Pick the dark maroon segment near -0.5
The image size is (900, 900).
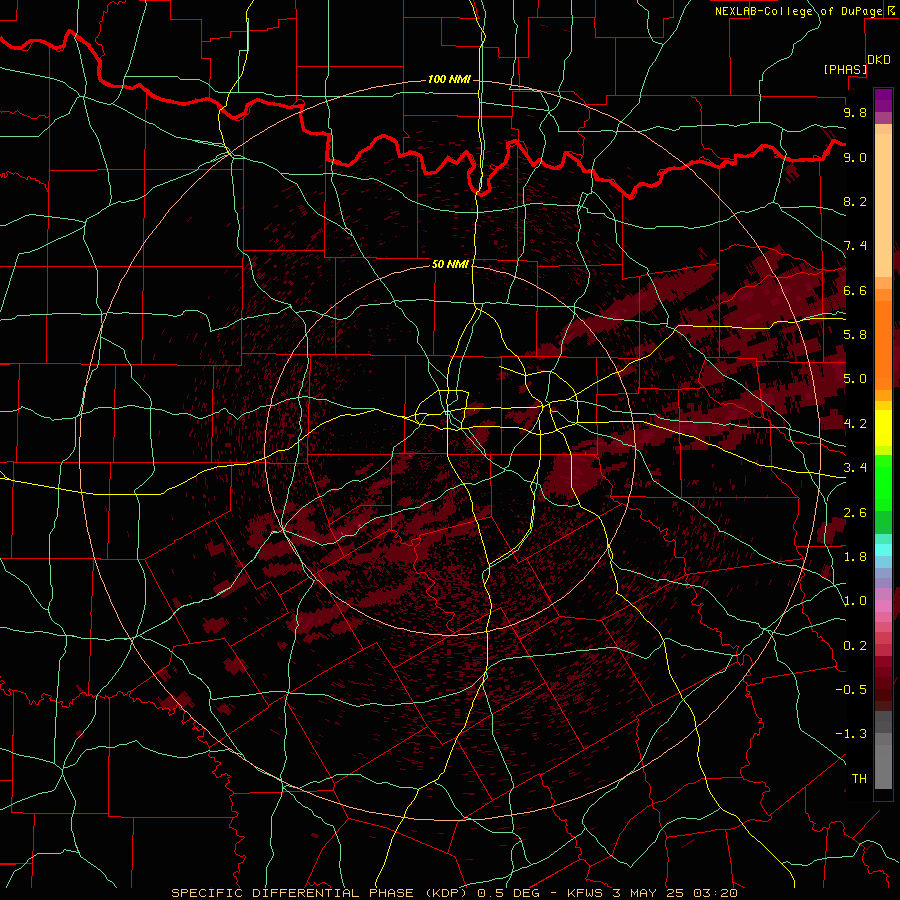click(x=883, y=695)
